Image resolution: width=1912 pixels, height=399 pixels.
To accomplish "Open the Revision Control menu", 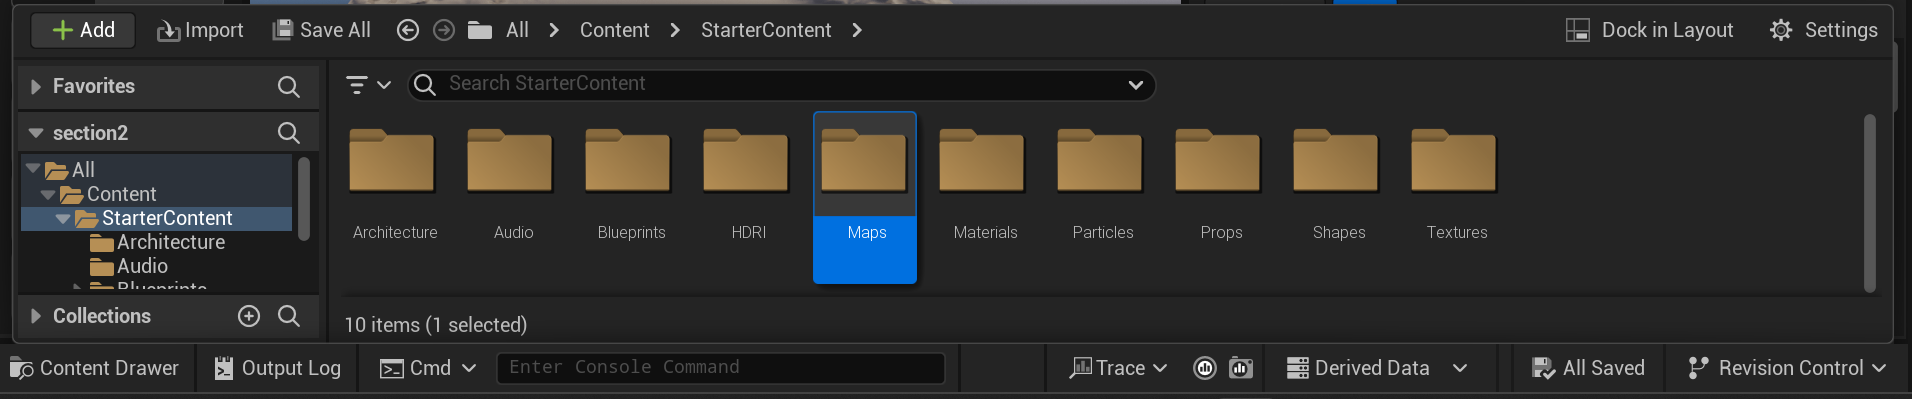I will pyautogui.click(x=1786, y=368).
